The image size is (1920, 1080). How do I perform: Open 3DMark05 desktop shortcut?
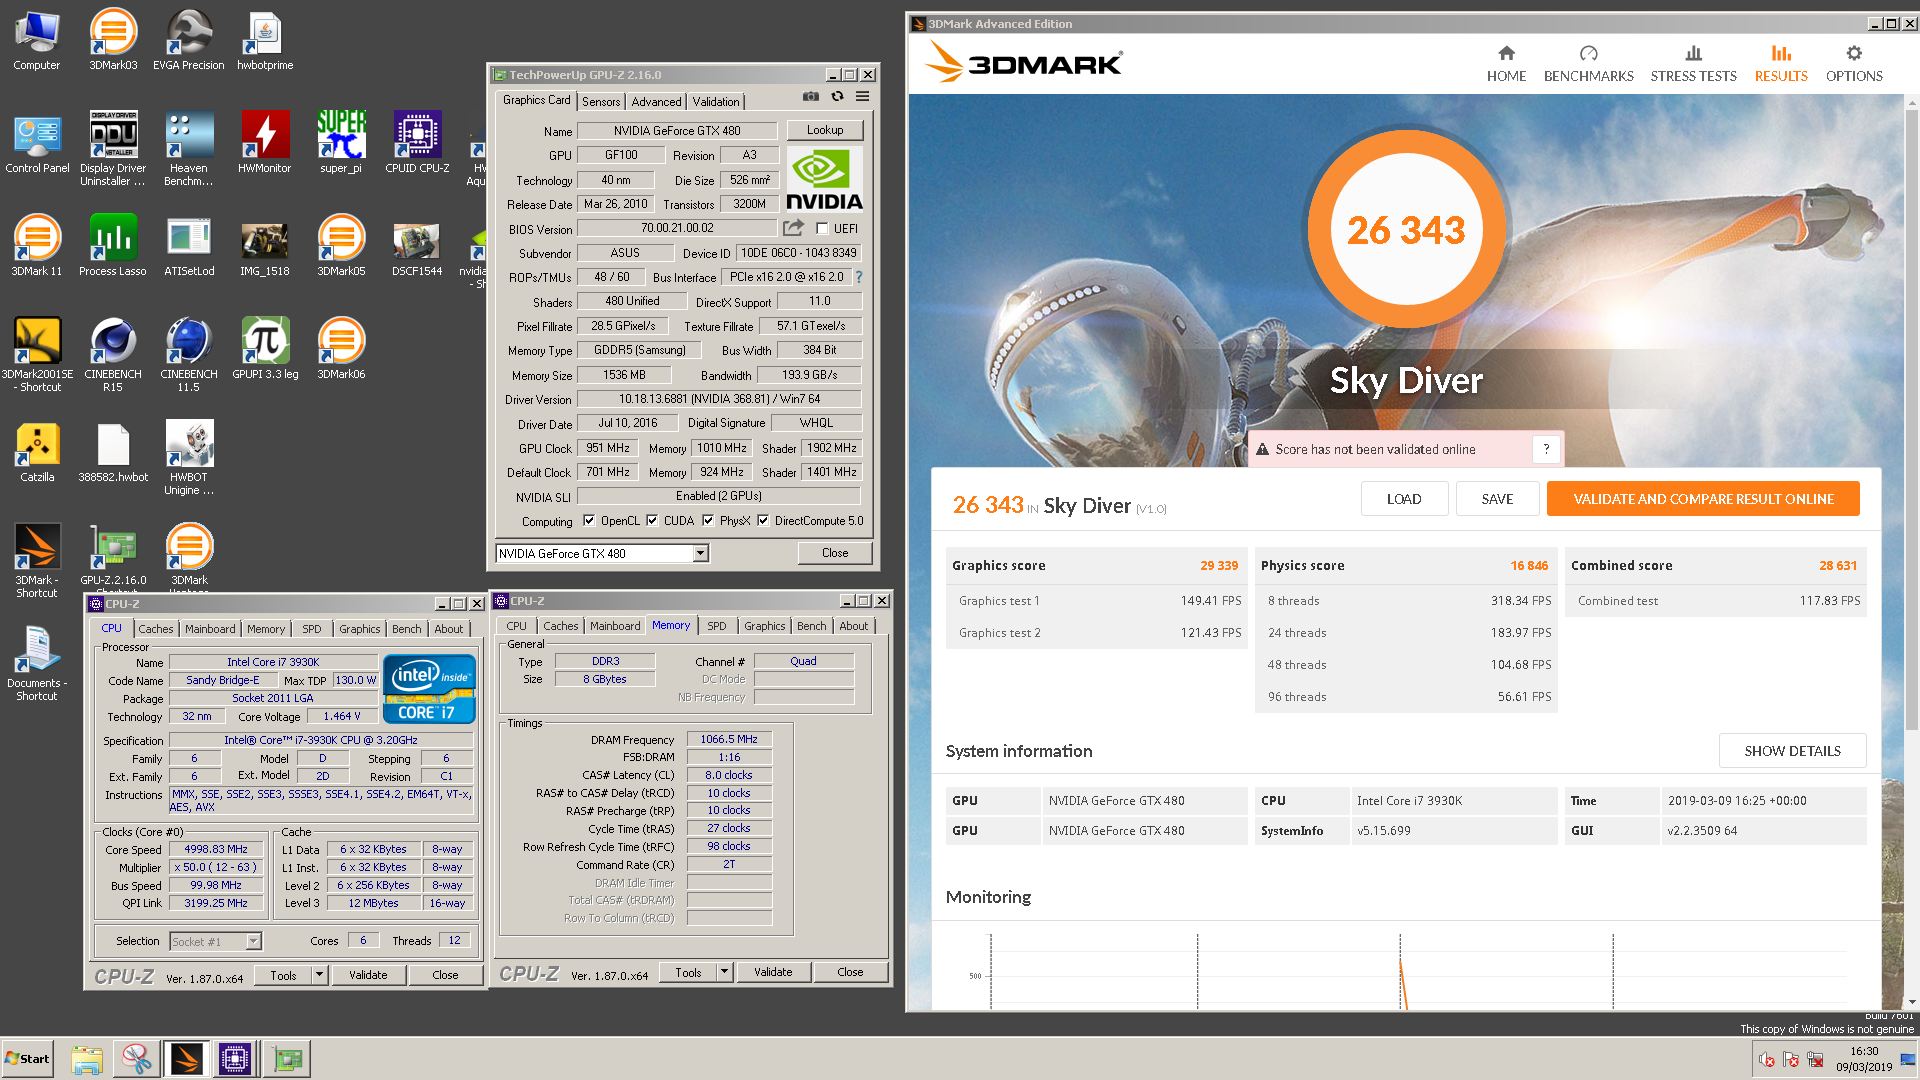pyautogui.click(x=341, y=245)
